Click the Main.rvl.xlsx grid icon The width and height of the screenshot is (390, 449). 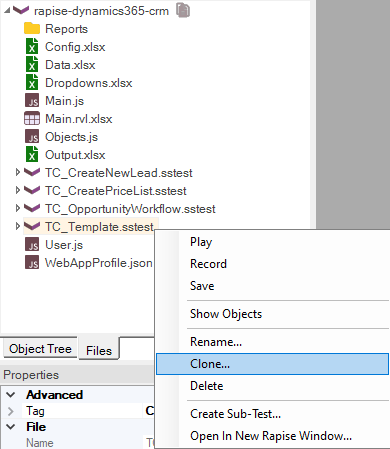pos(32,119)
